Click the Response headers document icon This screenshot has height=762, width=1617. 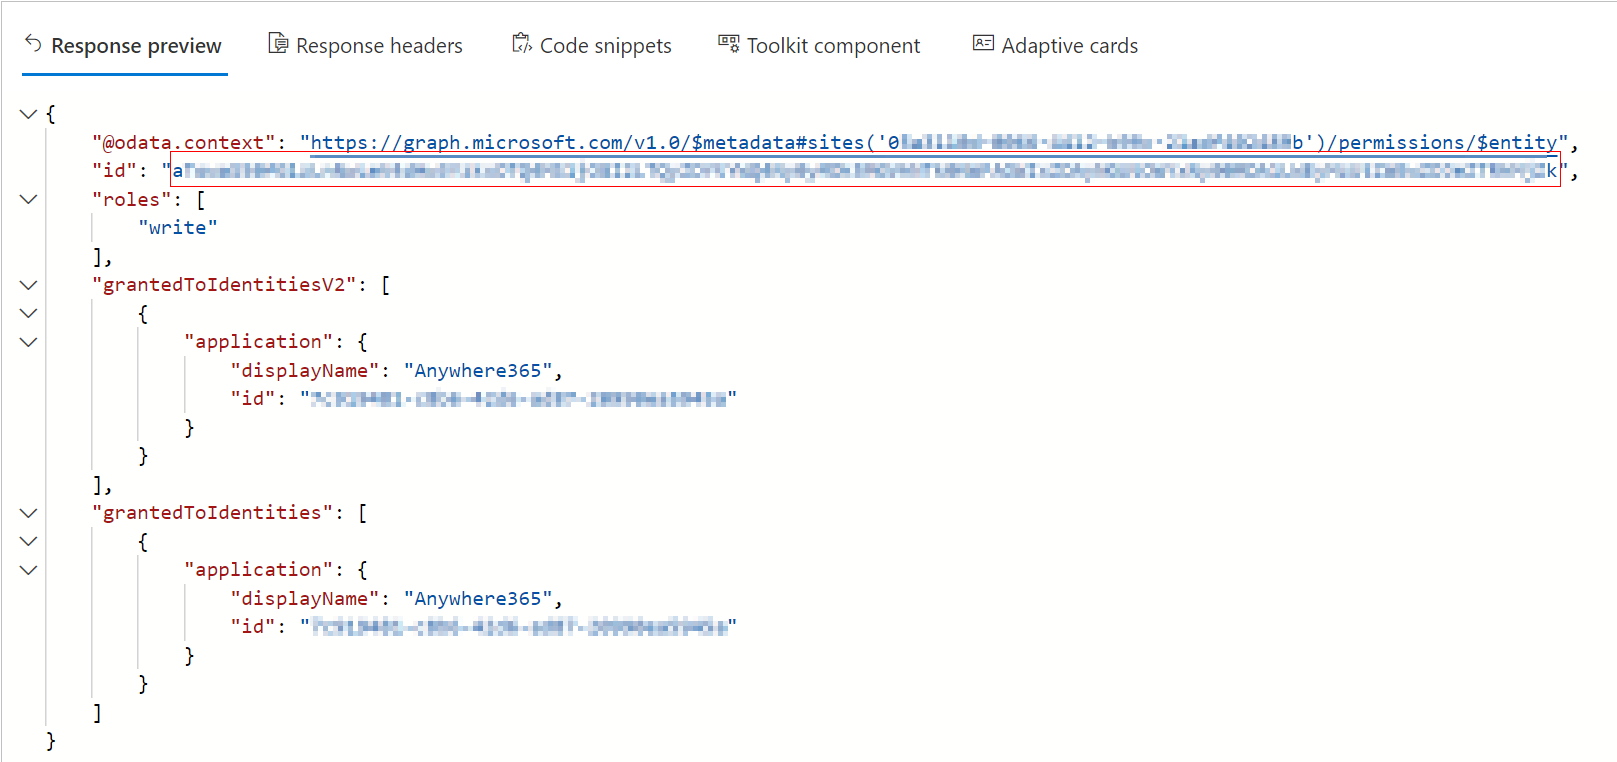pos(277,44)
